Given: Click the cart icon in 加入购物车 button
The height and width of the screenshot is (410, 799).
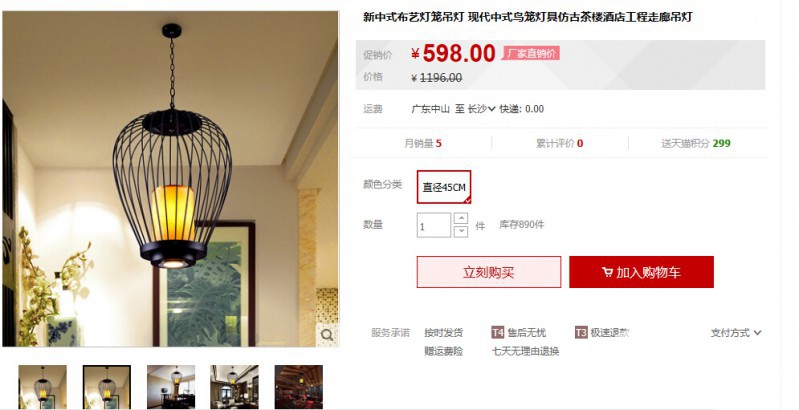Looking at the screenshot, I should [607, 272].
